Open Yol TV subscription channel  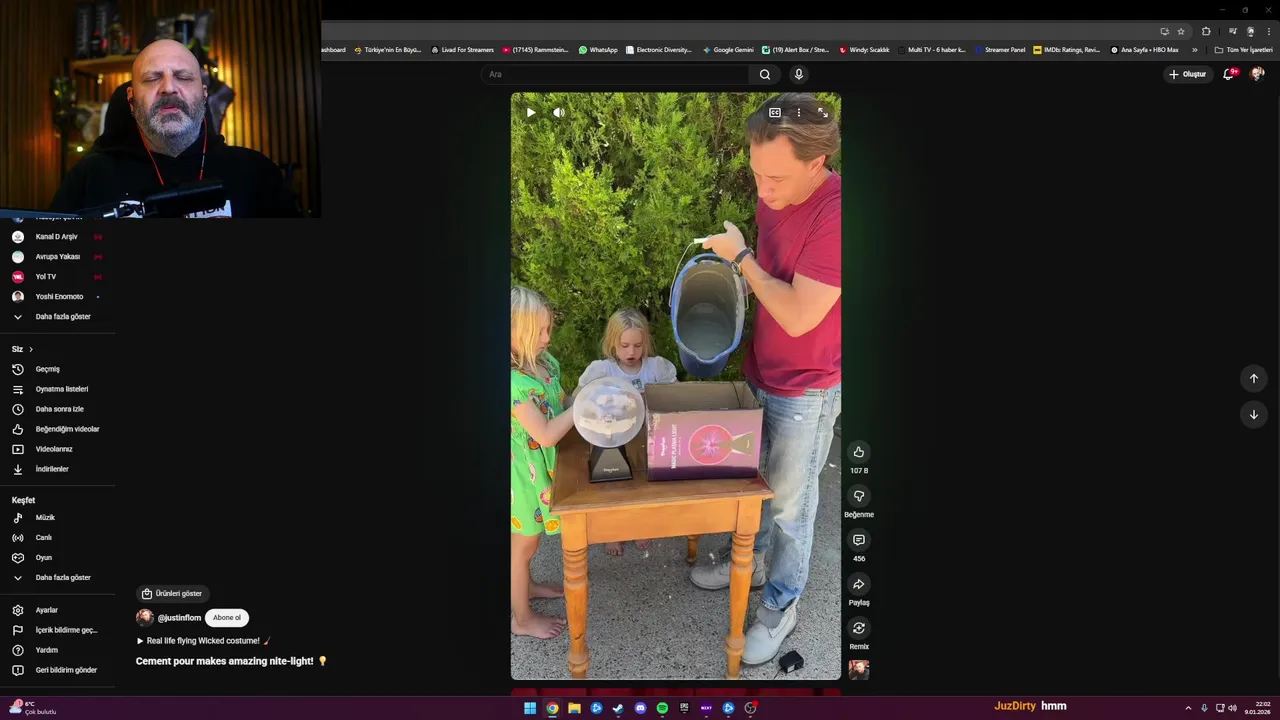tap(57, 277)
